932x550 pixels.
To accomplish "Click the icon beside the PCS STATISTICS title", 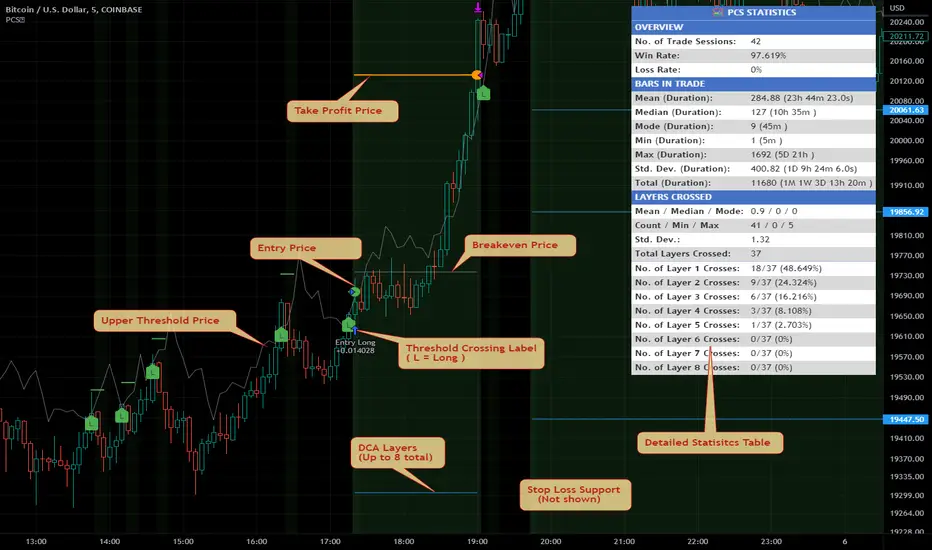I will [717, 12].
